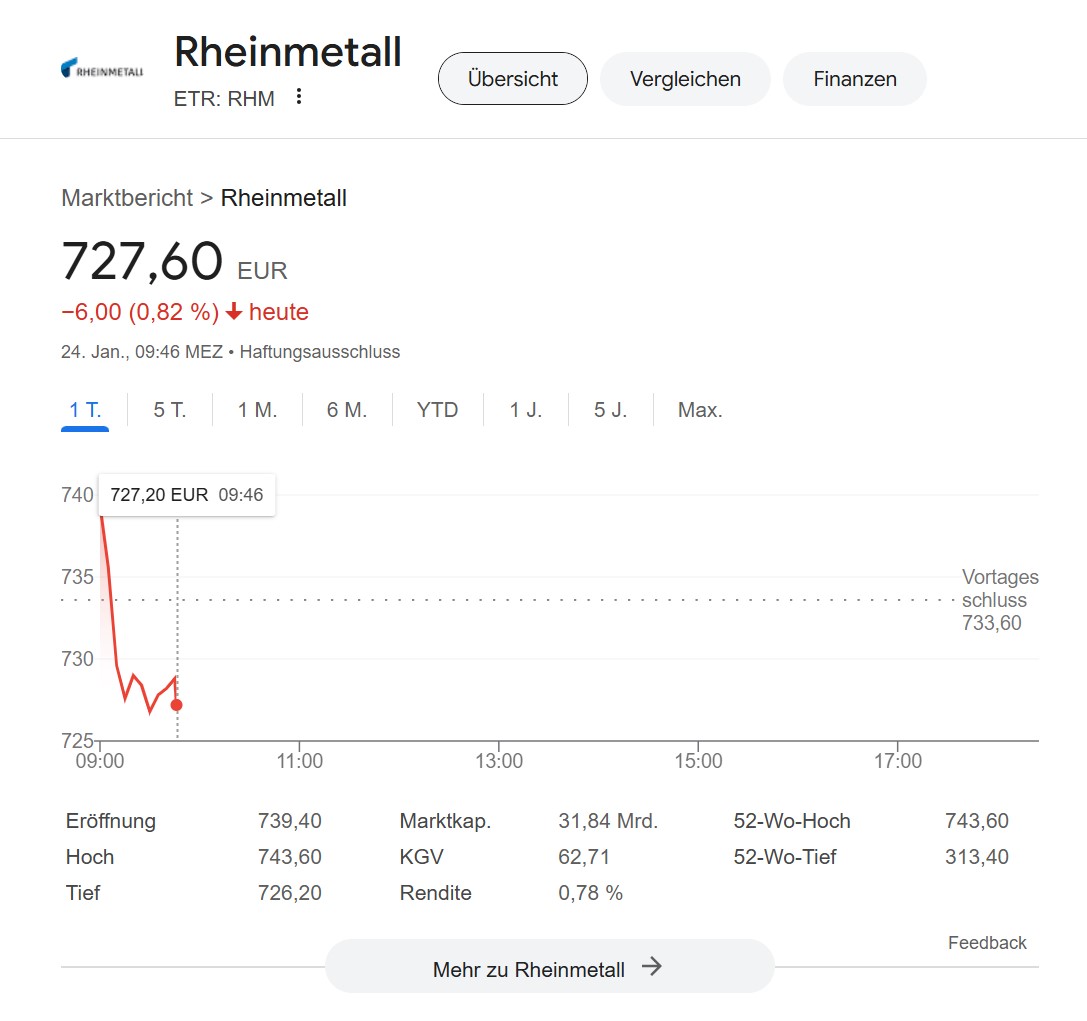
Task: Choose the 6 M. time range
Action: 347,410
